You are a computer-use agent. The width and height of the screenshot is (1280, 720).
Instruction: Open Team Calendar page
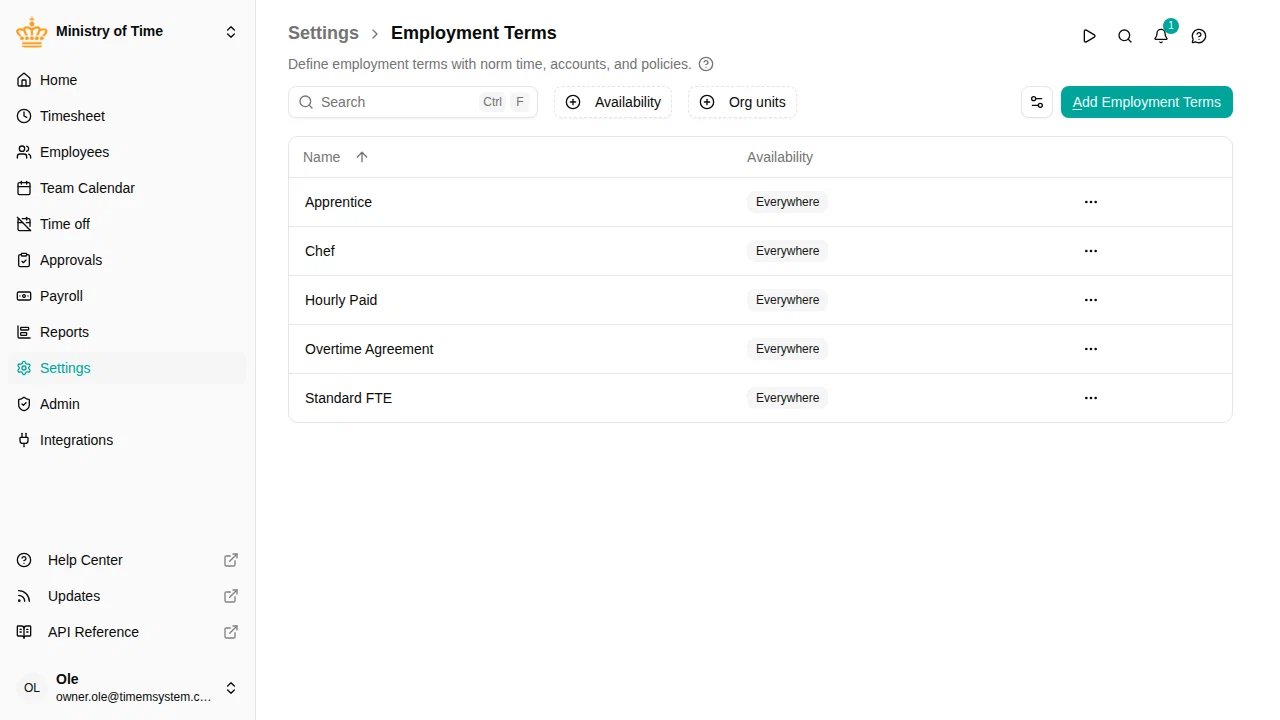point(127,188)
